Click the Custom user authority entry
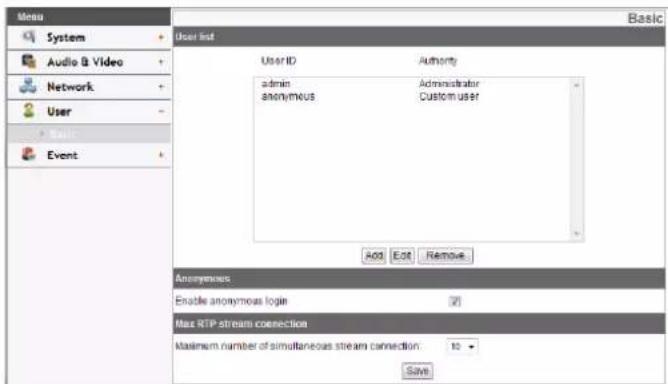668x384 pixels. (x=449, y=96)
